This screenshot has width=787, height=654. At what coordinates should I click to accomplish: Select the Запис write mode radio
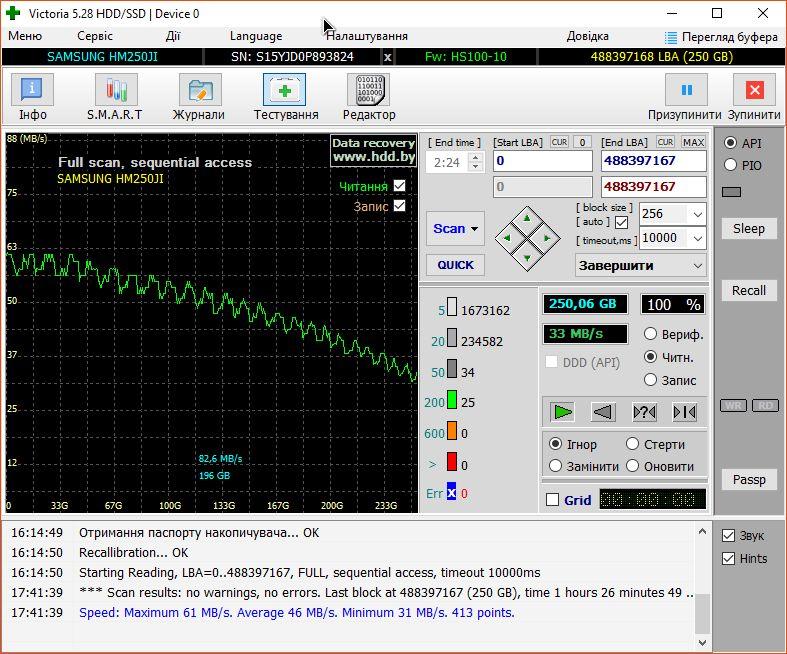click(x=650, y=380)
